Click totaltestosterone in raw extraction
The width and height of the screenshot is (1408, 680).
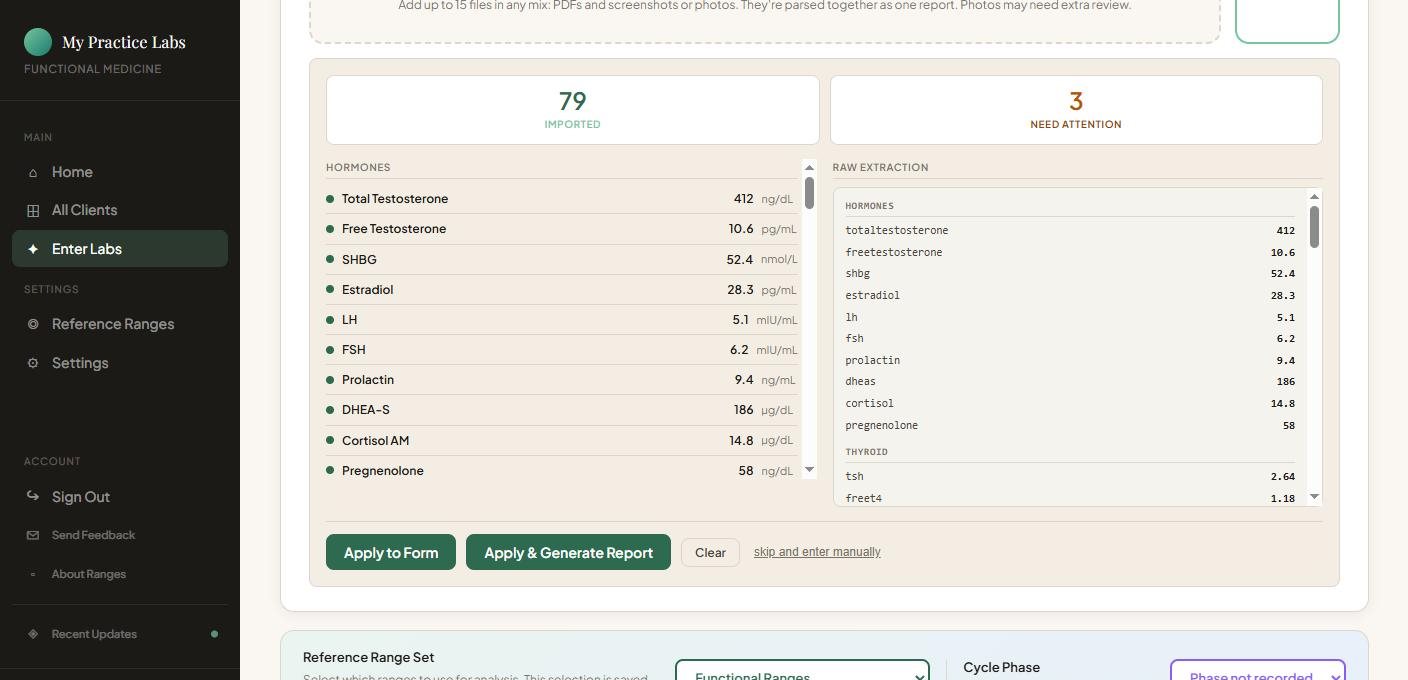[897, 230]
